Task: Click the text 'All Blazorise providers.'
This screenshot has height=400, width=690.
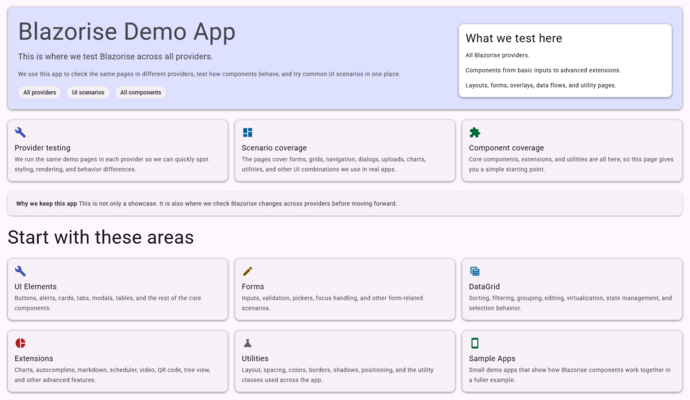Action: pyautogui.click(x=497, y=55)
